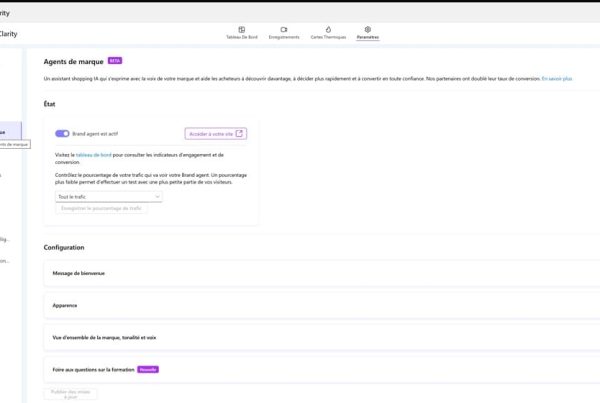The width and height of the screenshot is (600, 403).
Task: Expand Vue d'ensemble de la marque section
Action: (322, 338)
